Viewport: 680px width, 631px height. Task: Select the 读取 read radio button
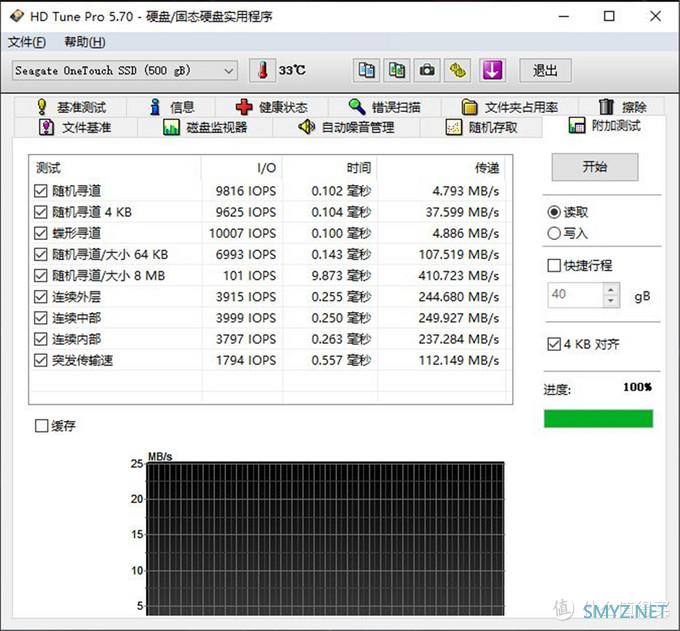(x=554, y=212)
